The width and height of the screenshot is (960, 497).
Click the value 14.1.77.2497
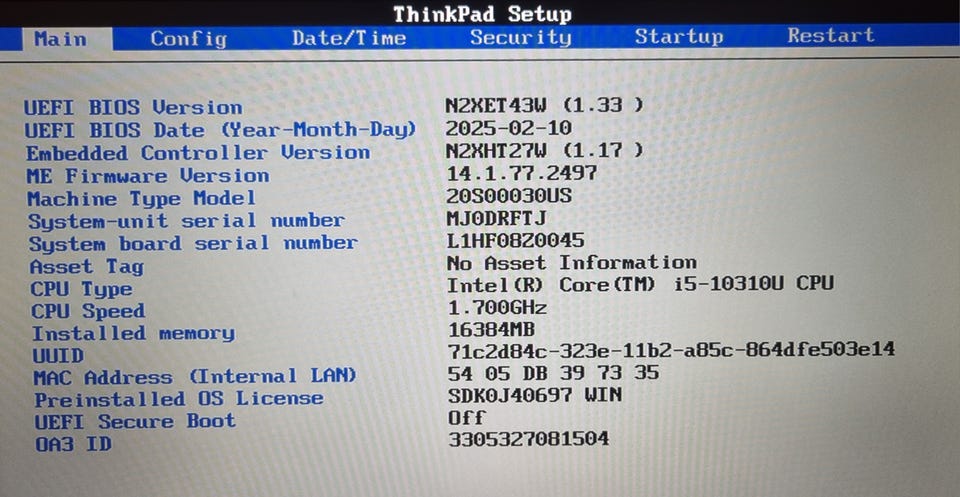click(521, 173)
